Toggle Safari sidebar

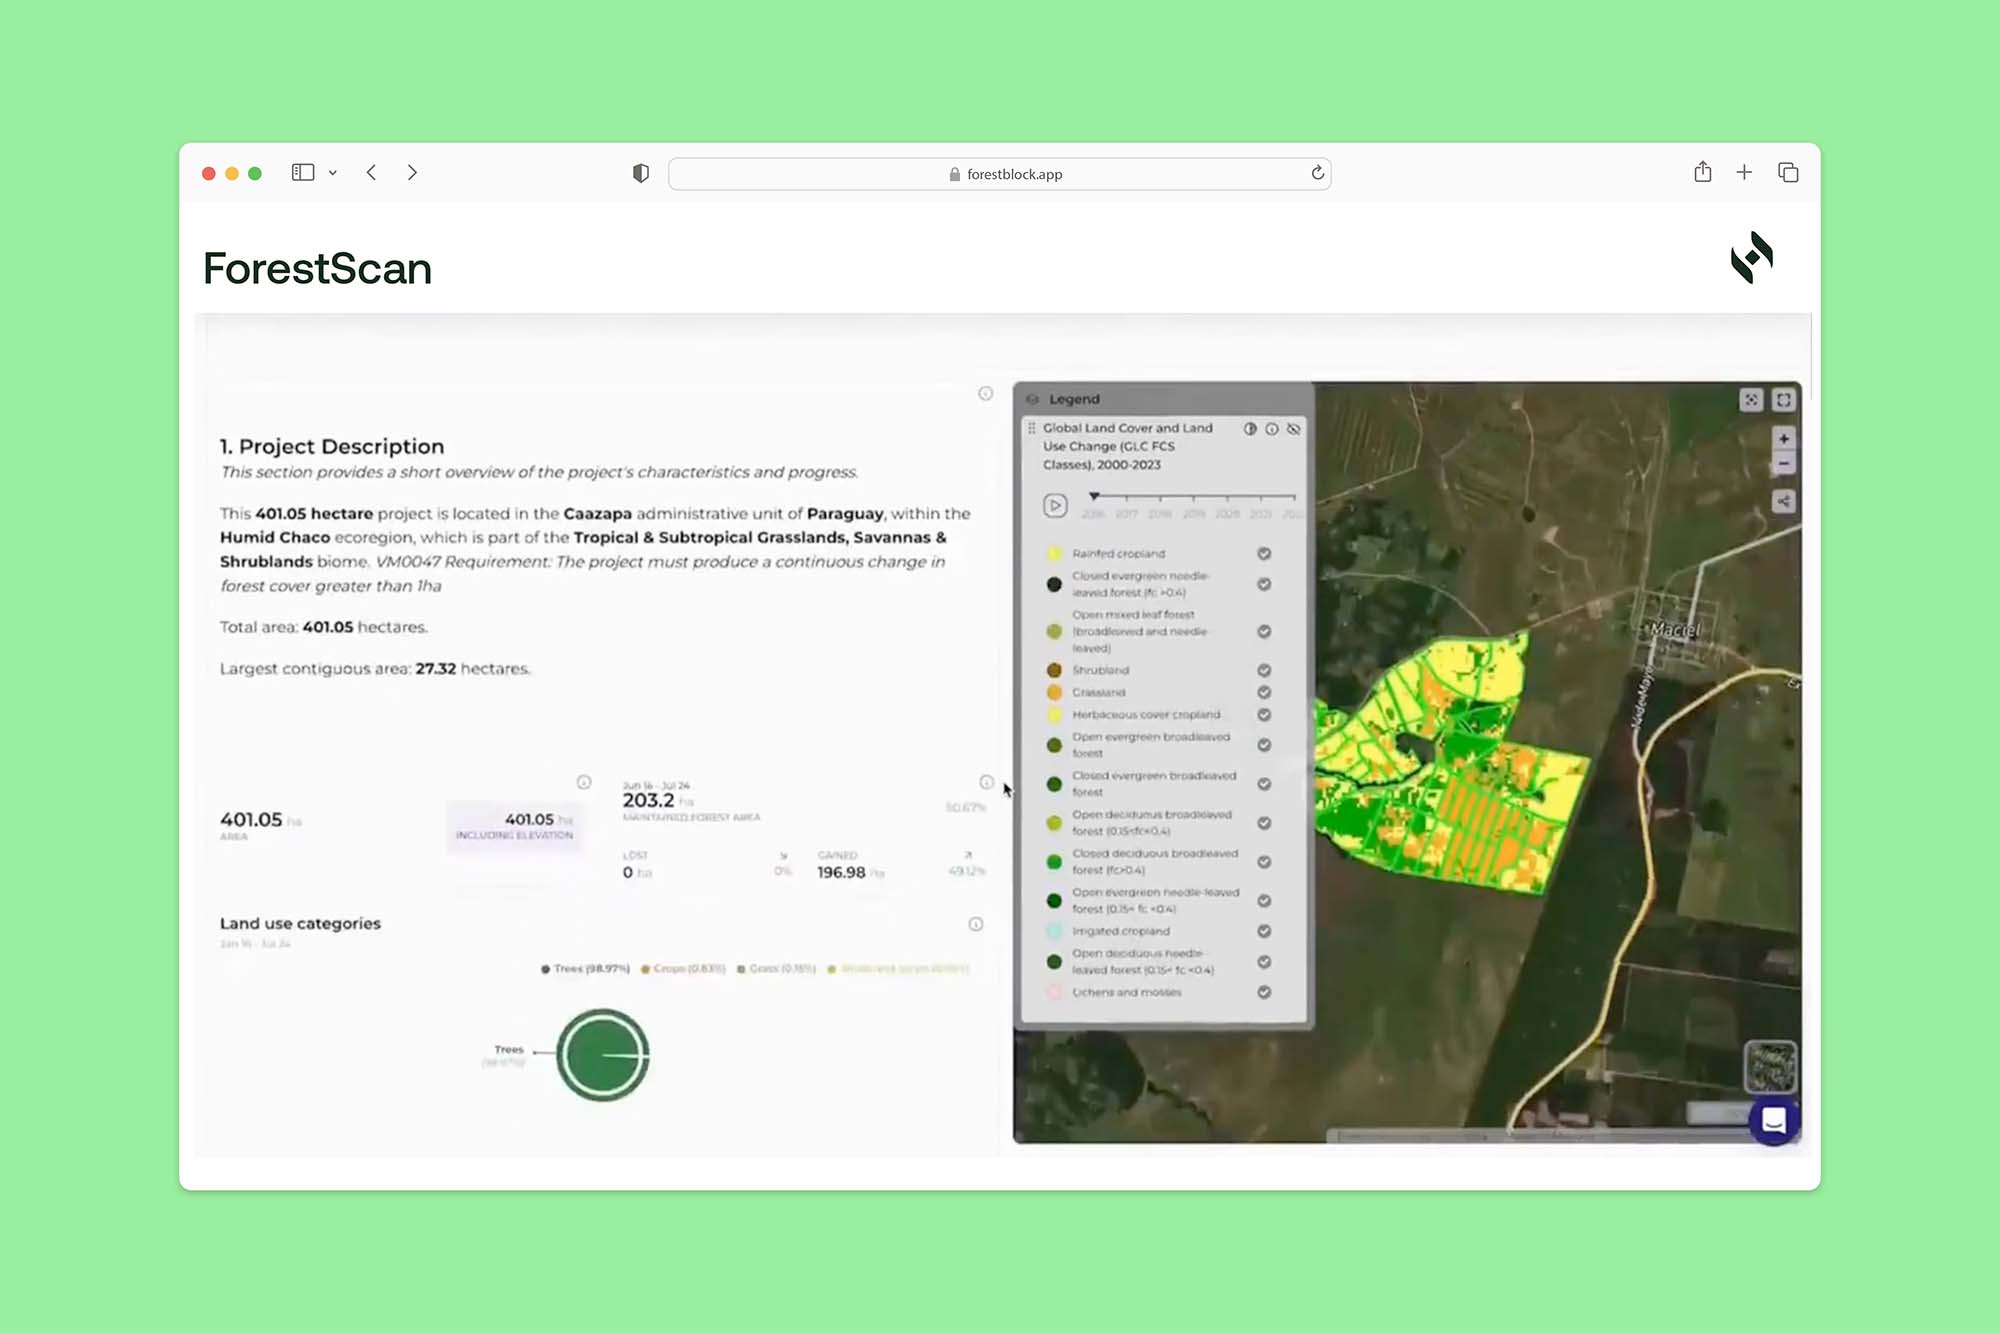303,172
